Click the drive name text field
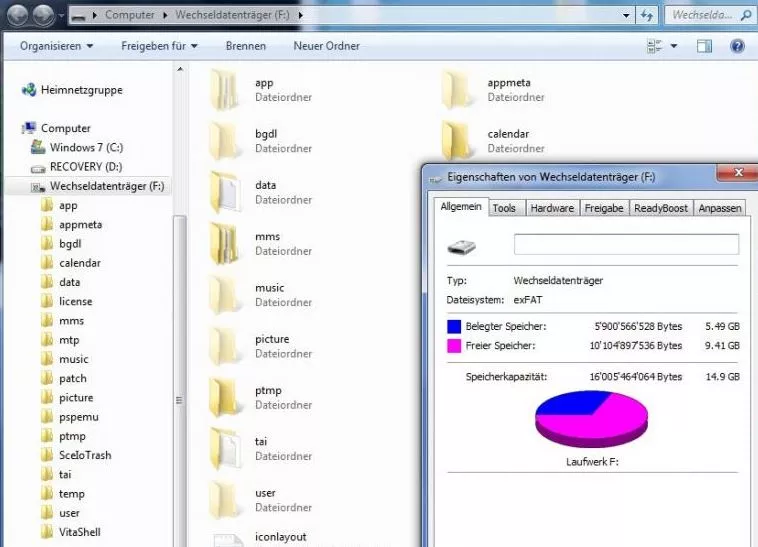This screenshot has width=758, height=547. coord(626,245)
